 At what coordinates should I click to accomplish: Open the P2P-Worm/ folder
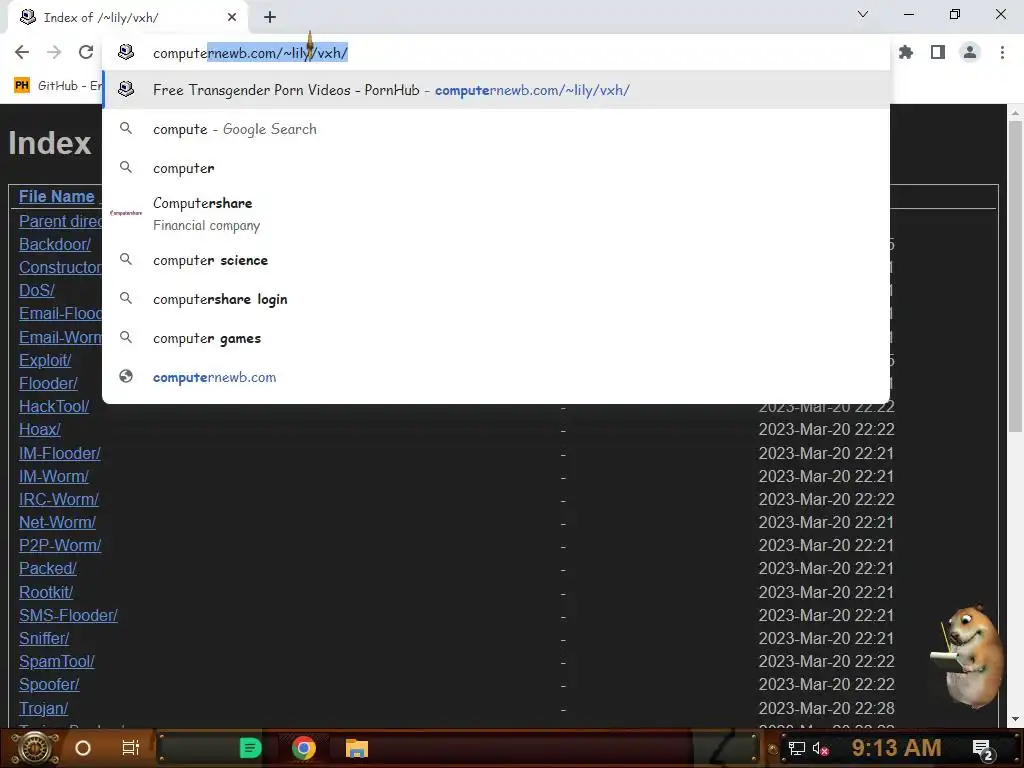point(60,545)
